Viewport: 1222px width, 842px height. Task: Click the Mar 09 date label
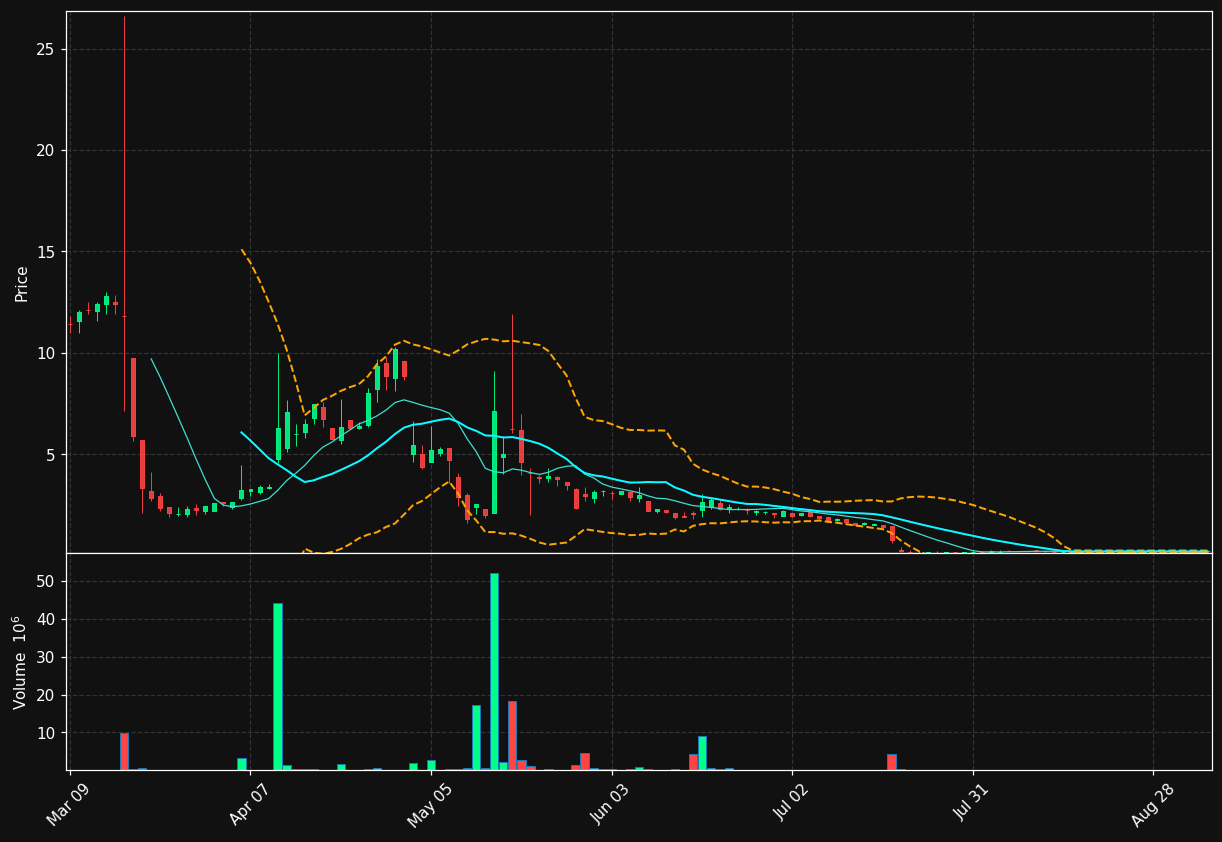[71, 803]
